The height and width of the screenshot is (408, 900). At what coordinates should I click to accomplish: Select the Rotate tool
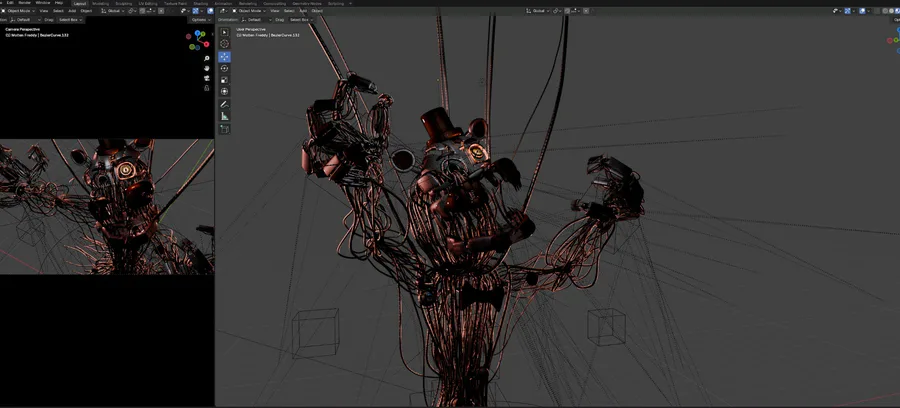[x=224, y=68]
